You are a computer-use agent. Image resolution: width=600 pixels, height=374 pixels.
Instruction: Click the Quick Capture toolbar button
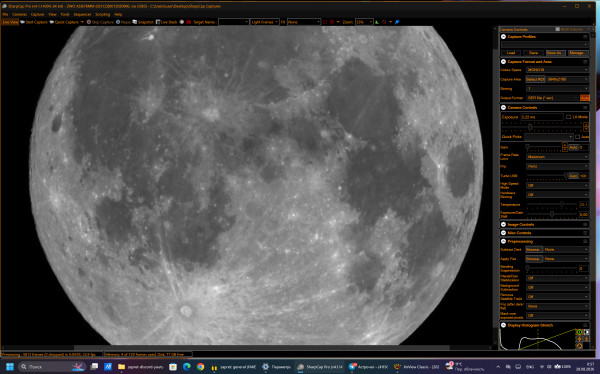point(64,22)
